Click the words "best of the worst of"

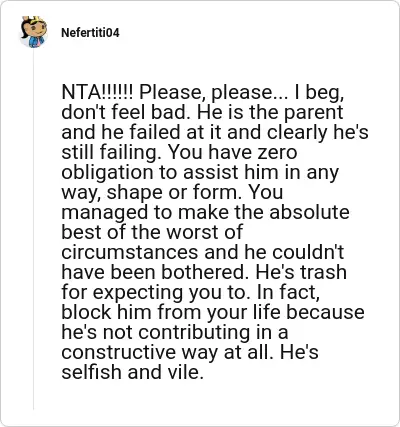152,232
